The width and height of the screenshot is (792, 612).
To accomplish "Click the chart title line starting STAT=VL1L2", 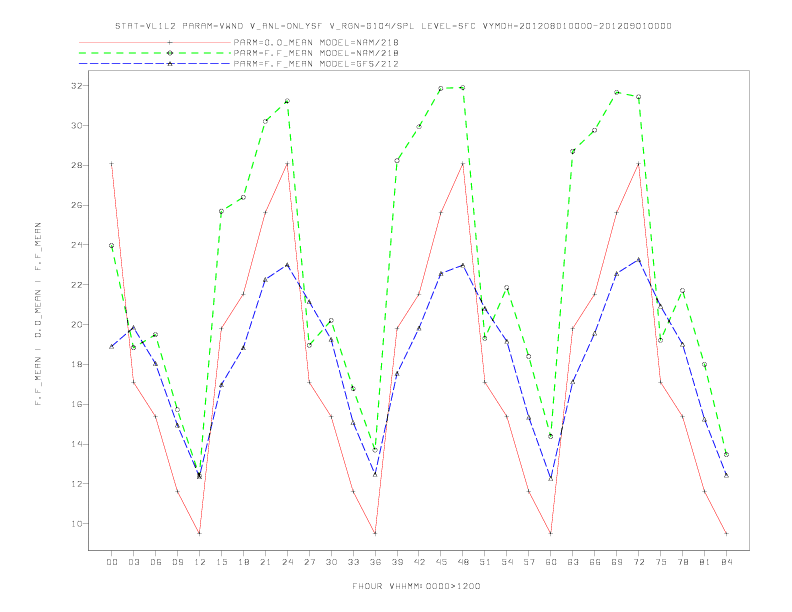I will 393,26.
